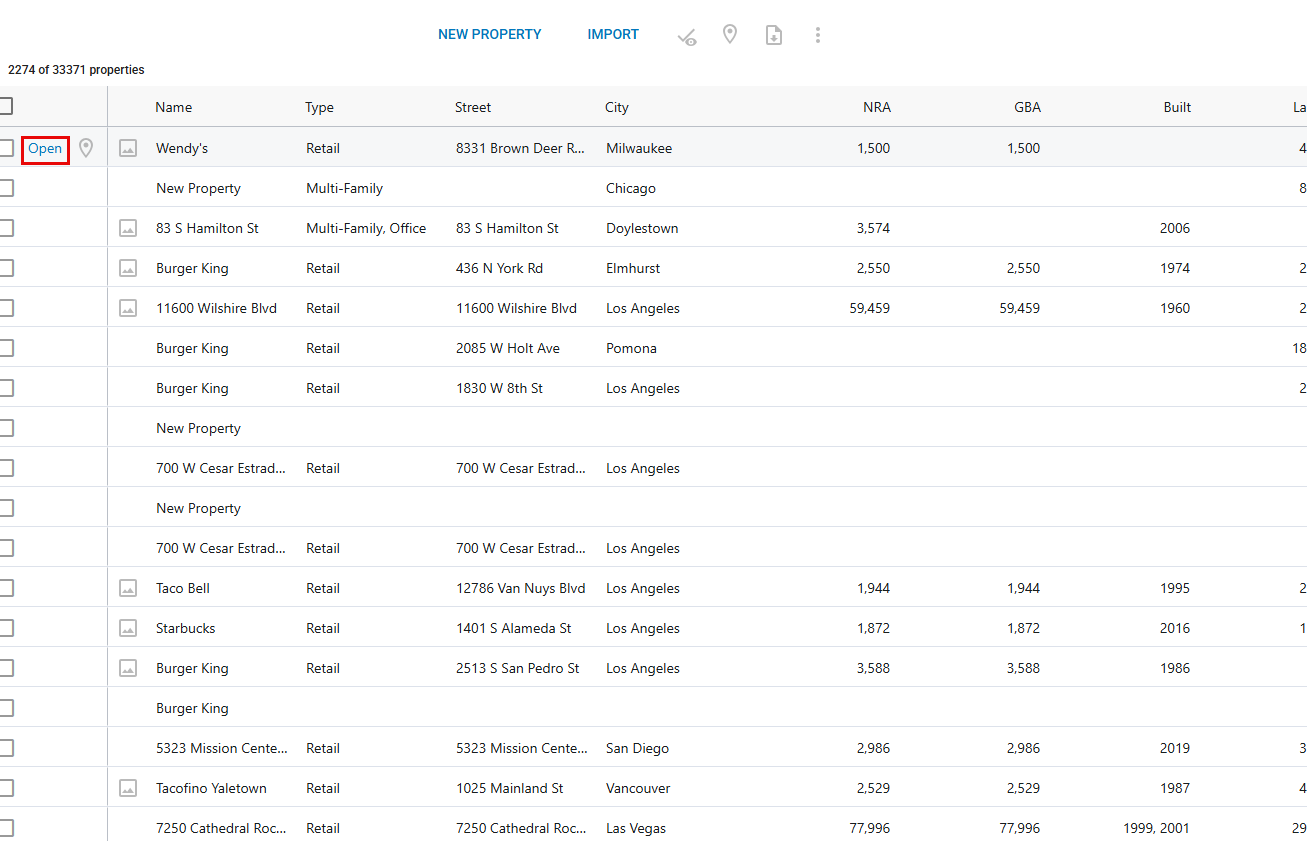Check the Taco Bell row checkbox
Image resolution: width=1307 pixels, height=841 pixels.
click(x=5, y=588)
